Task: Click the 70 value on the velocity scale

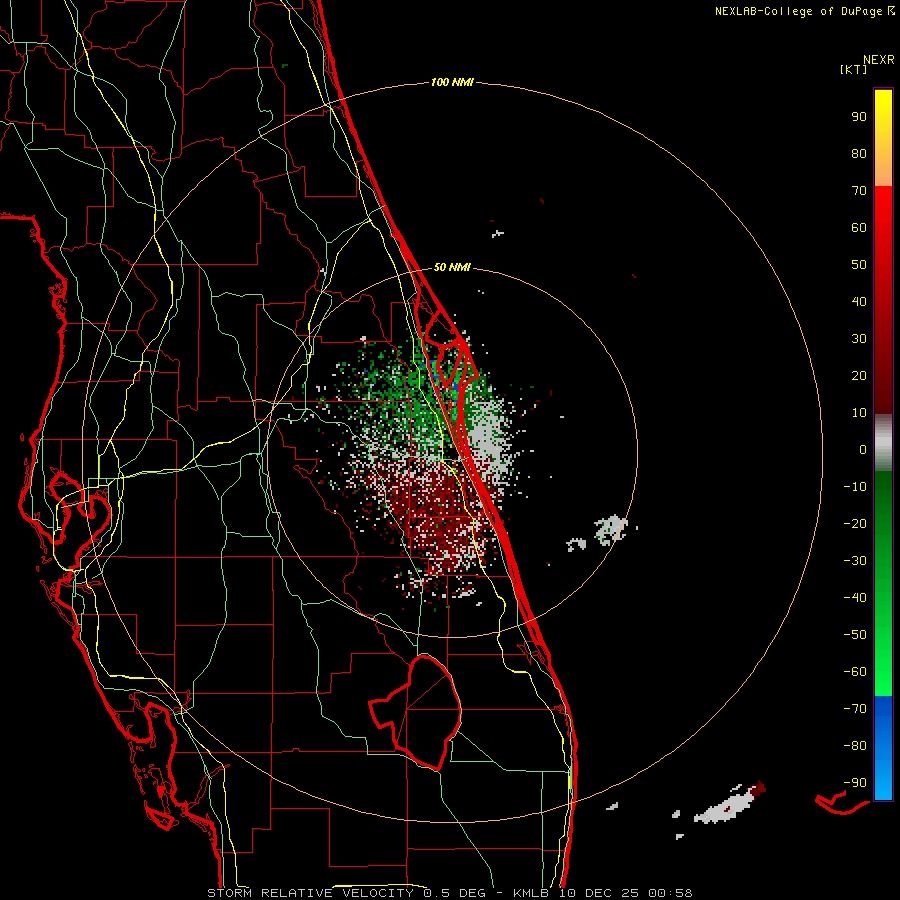Action: [x=859, y=191]
